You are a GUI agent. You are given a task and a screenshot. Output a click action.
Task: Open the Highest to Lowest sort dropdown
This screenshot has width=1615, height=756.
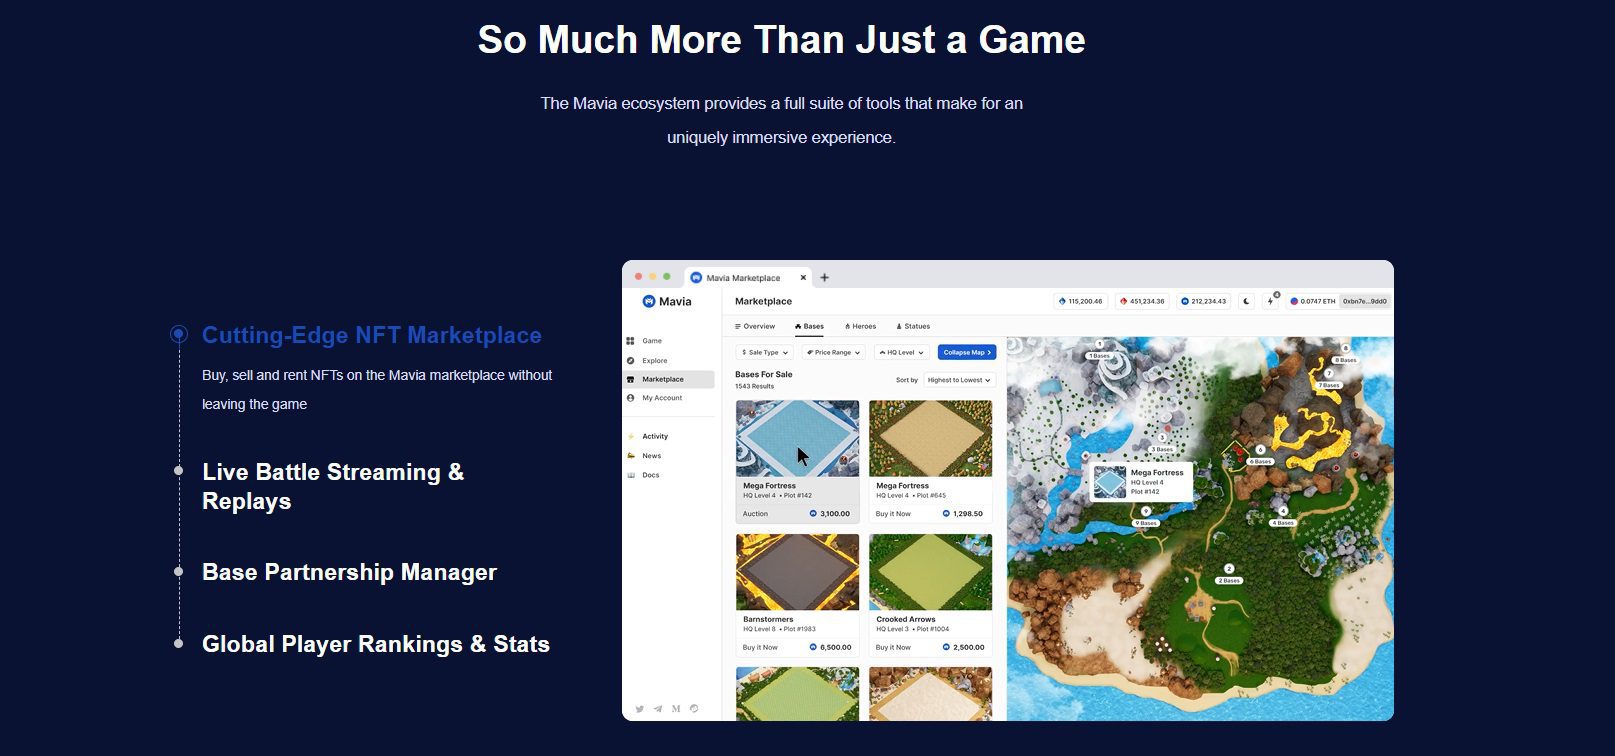click(x=959, y=380)
